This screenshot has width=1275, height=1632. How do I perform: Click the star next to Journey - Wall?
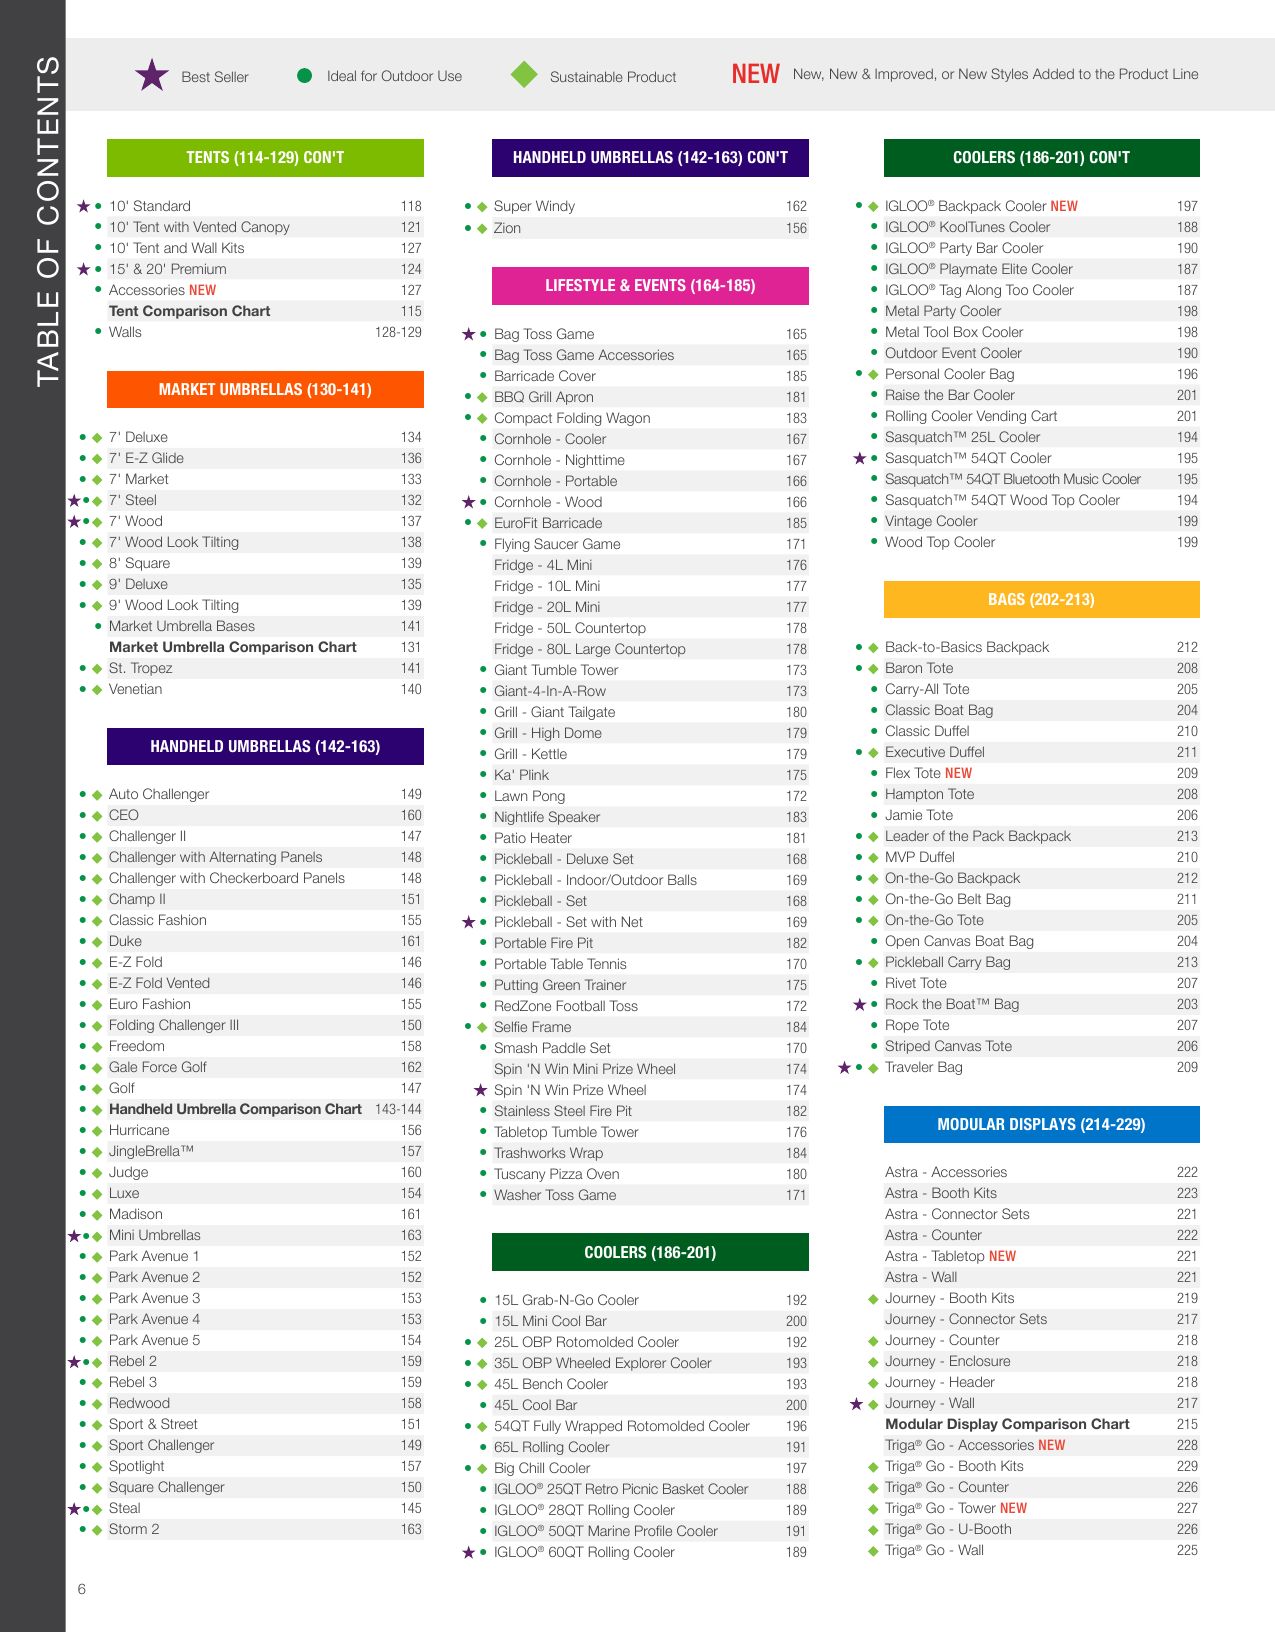pyautogui.click(x=857, y=1403)
